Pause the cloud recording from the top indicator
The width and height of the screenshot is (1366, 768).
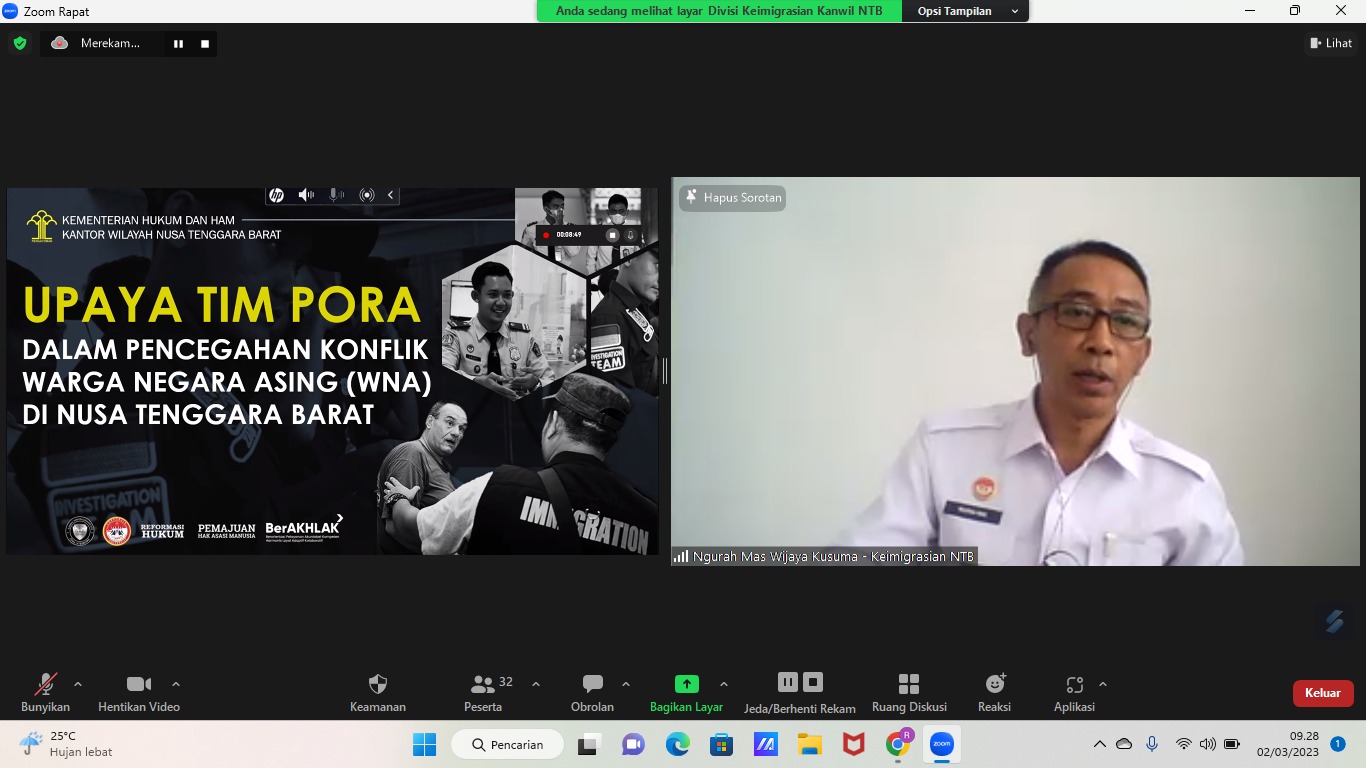click(x=178, y=44)
